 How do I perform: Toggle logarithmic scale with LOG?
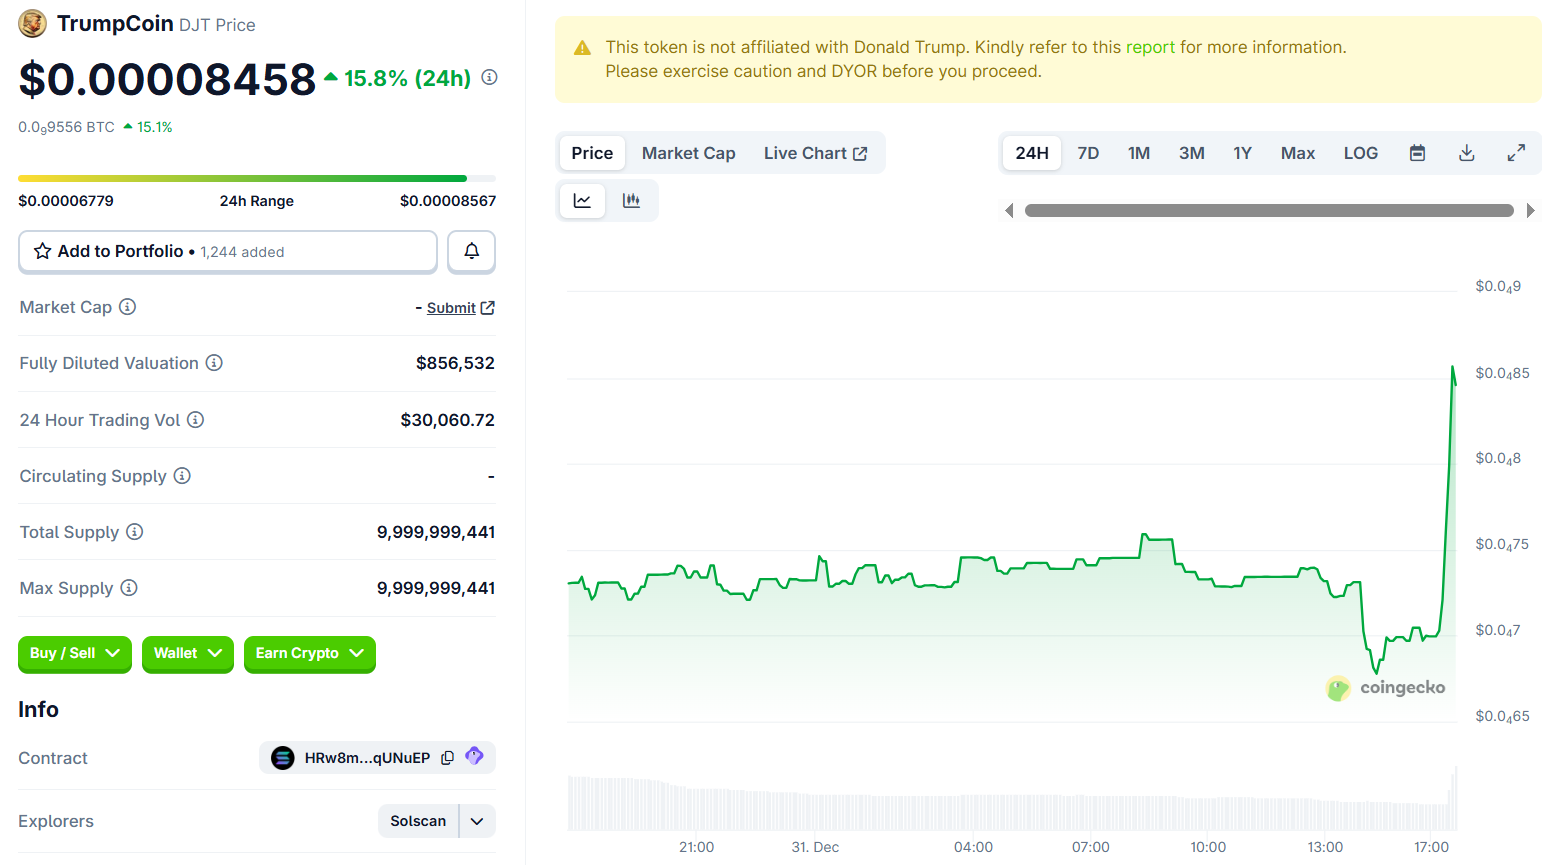click(1360, 152)
